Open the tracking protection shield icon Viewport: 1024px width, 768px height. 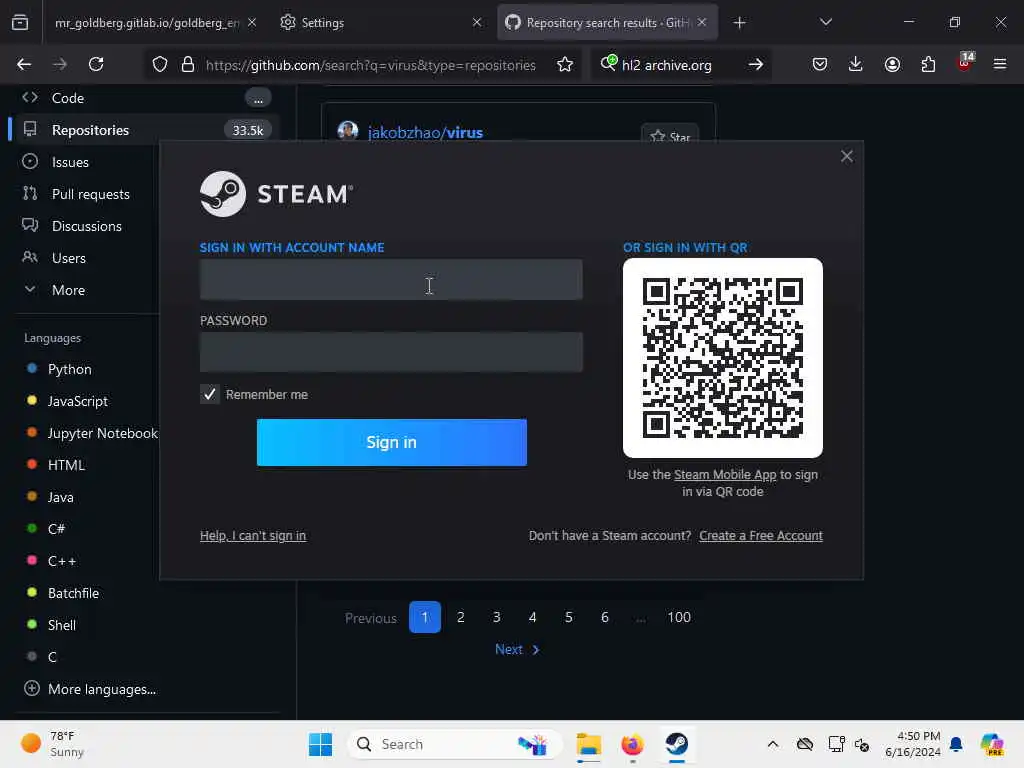point(160,65)
